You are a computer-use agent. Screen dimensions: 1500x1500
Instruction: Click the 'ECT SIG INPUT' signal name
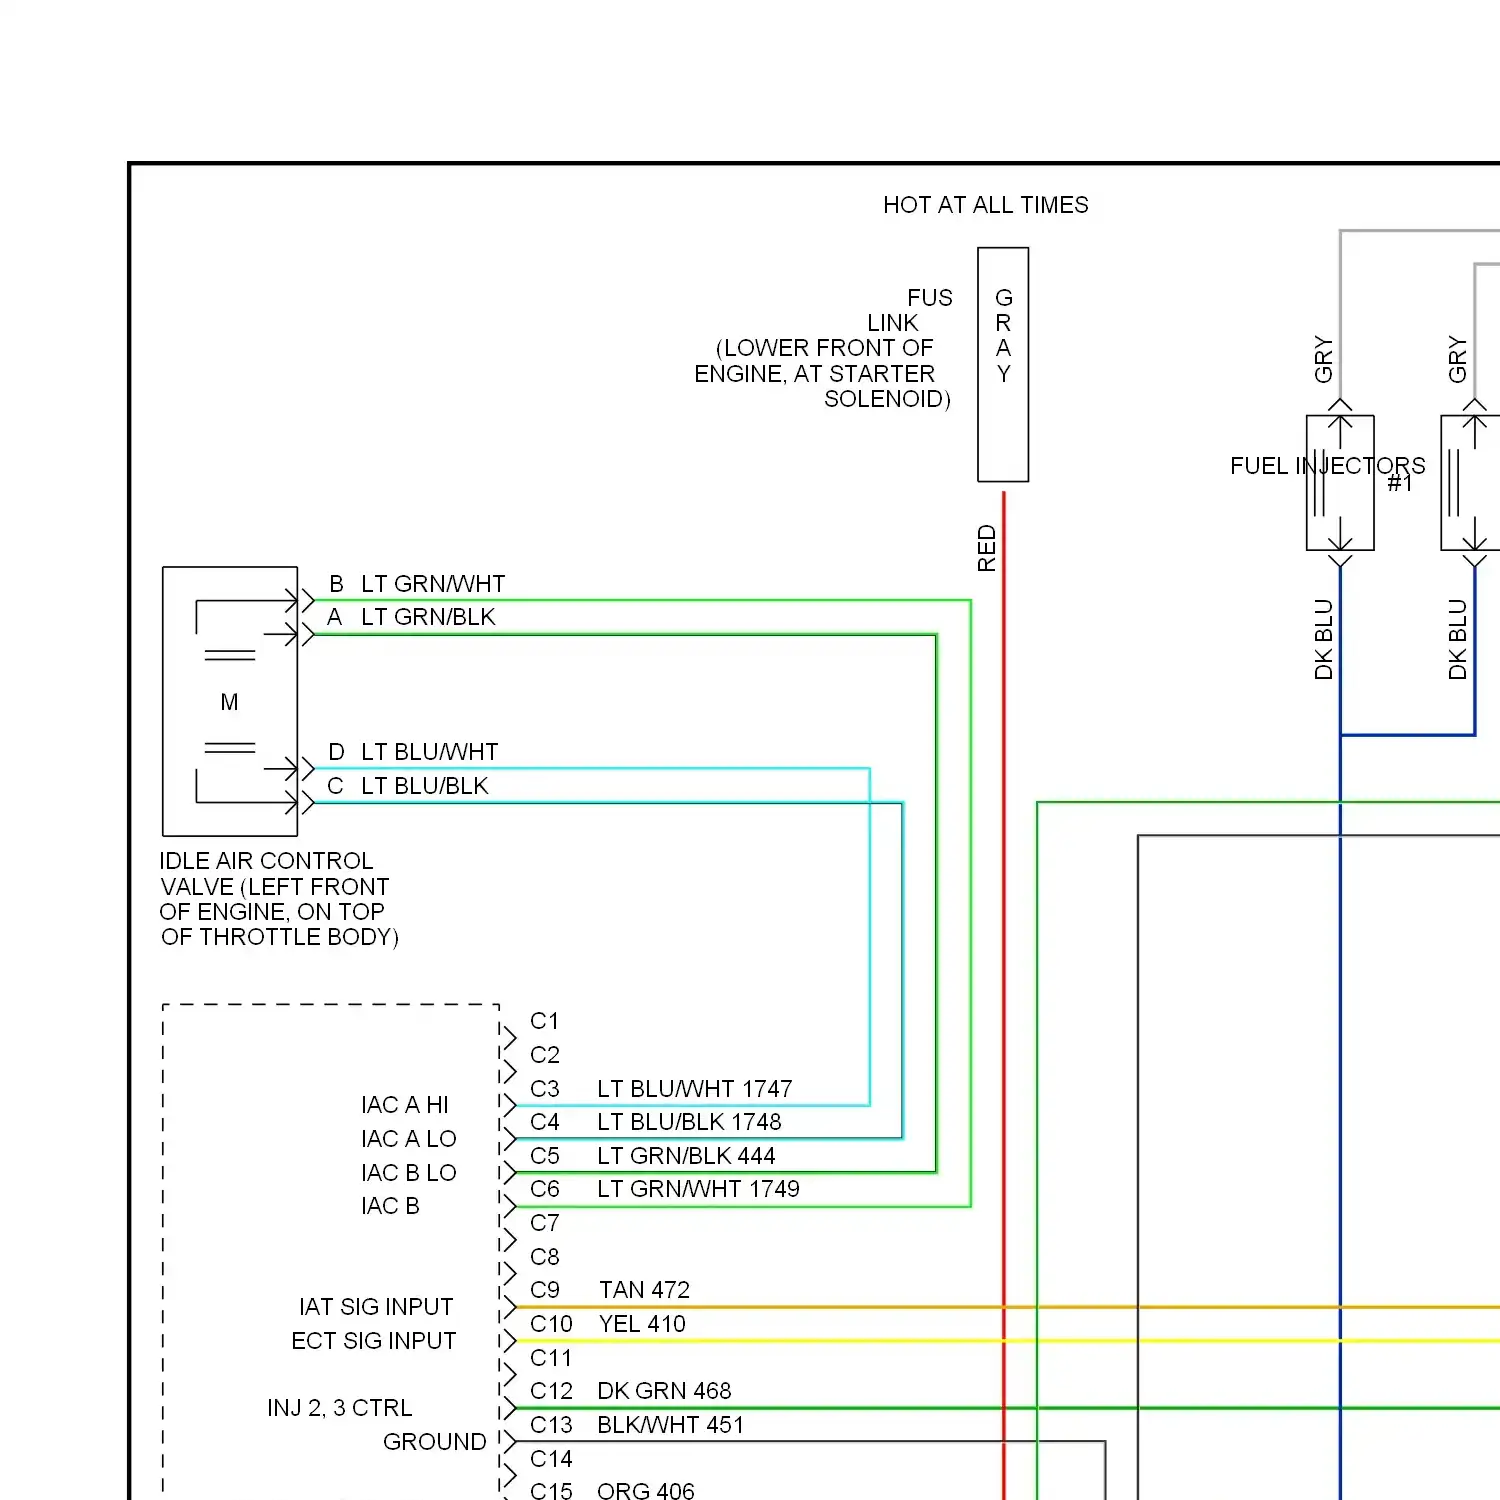point(373,1341)
